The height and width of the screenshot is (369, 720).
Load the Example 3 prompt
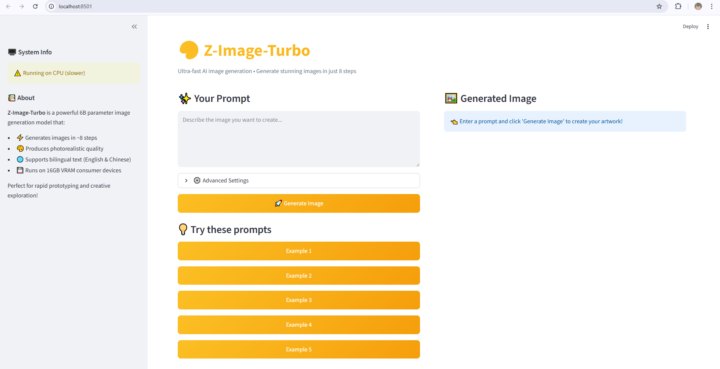pos(298,300)
